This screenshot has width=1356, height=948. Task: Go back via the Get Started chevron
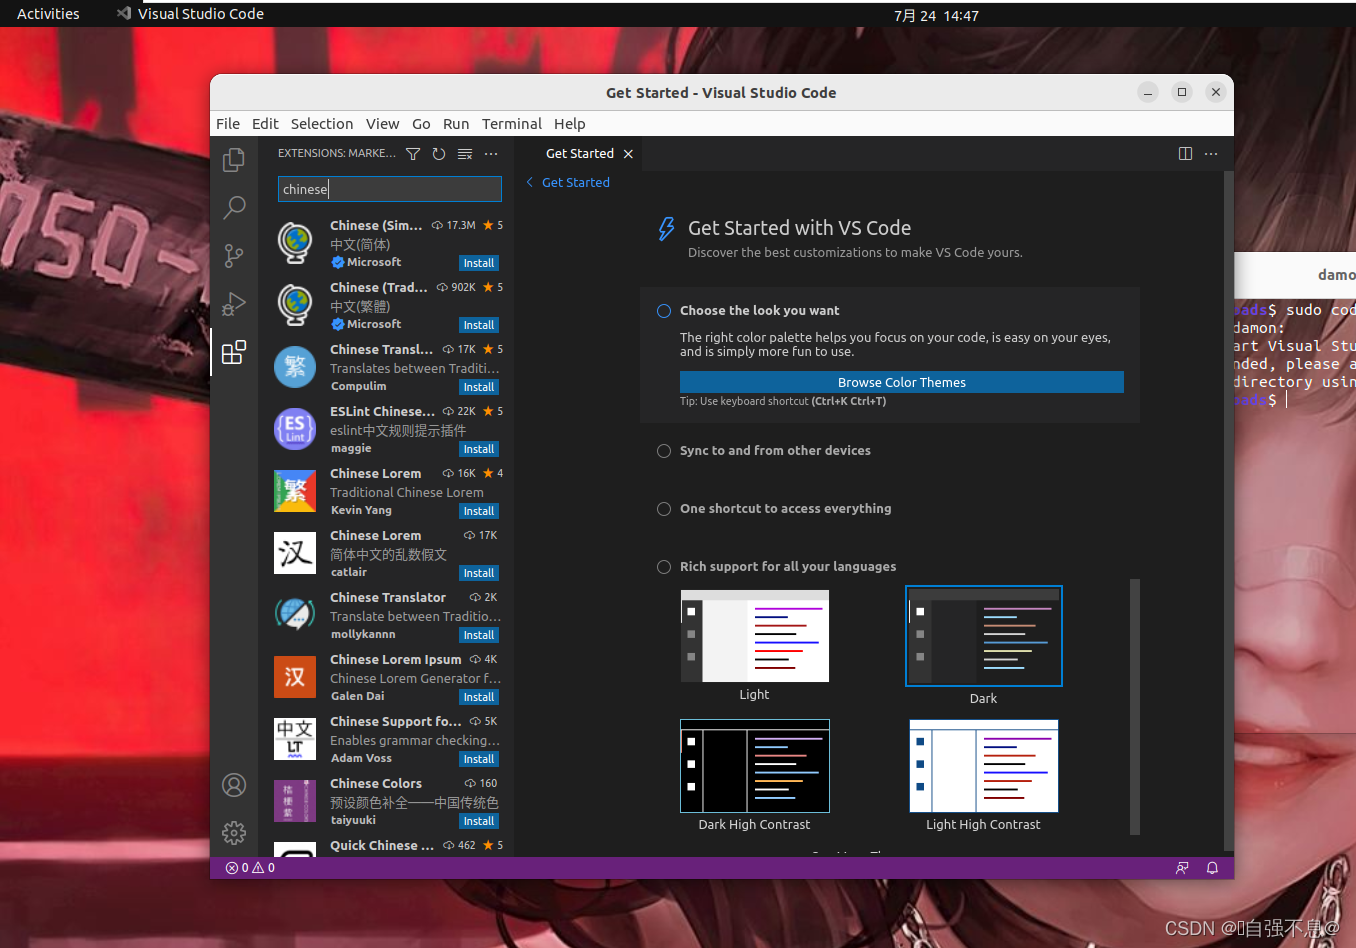pos(530,182)
